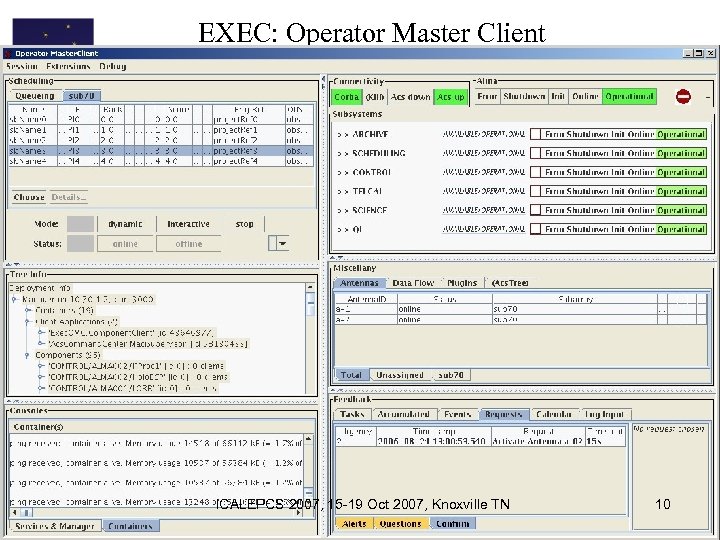Select the sbName3 row in scheduling table
The image size is (720, 540).
coord(161,151)
